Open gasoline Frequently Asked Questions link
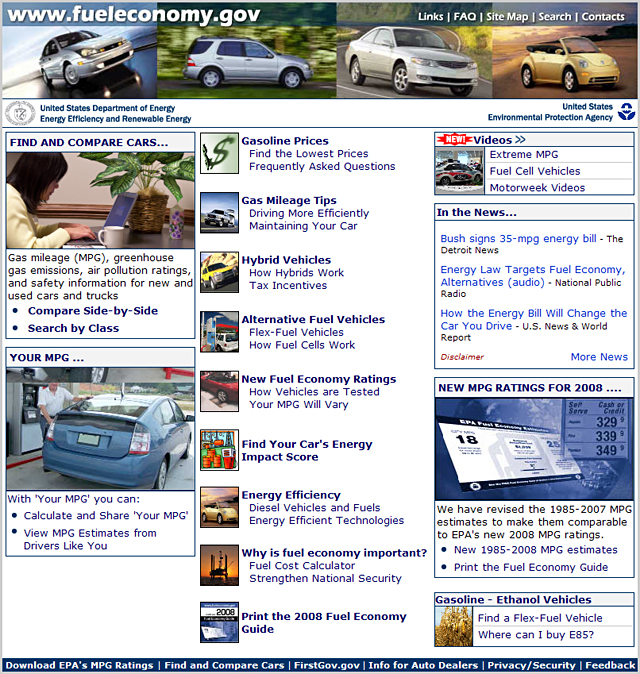The image size is (640, 674). 322,166
